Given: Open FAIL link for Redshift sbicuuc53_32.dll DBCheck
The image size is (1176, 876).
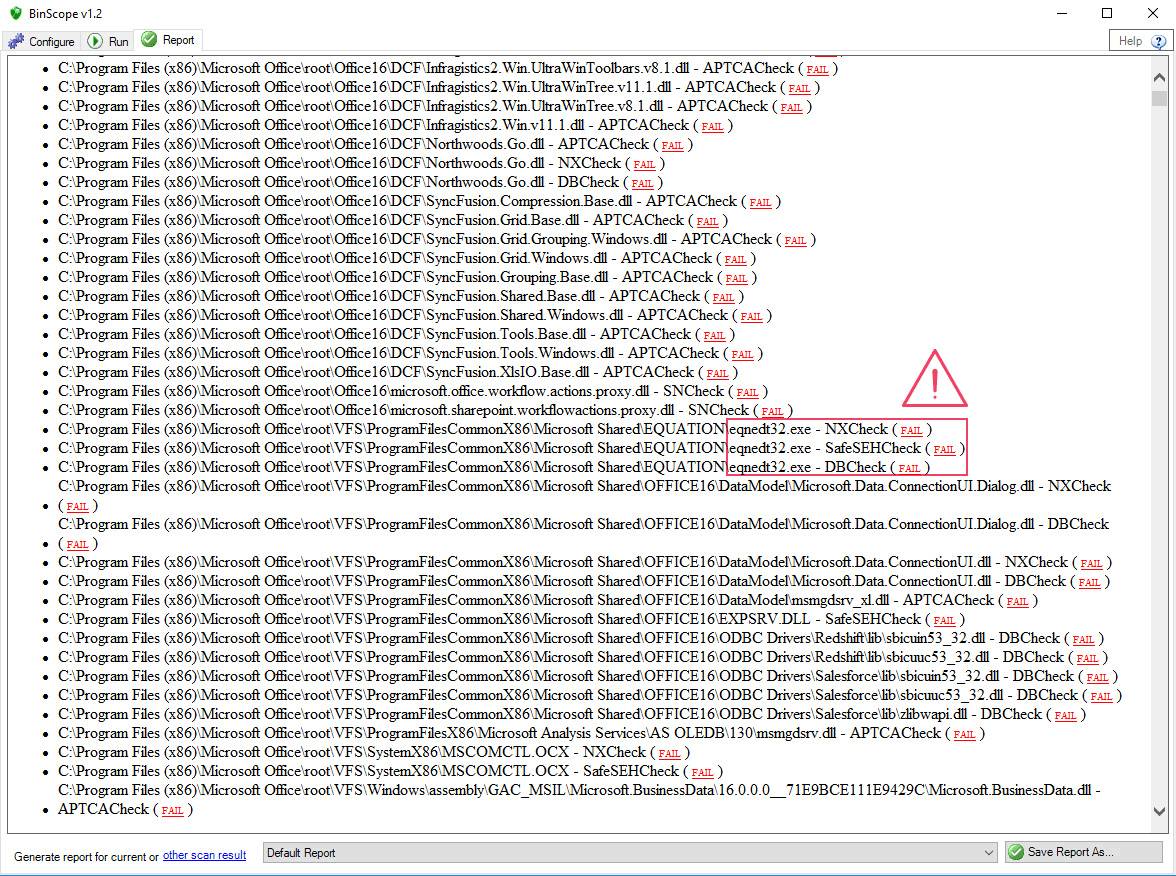Looking at the screenshot, I should (1087, 658).
